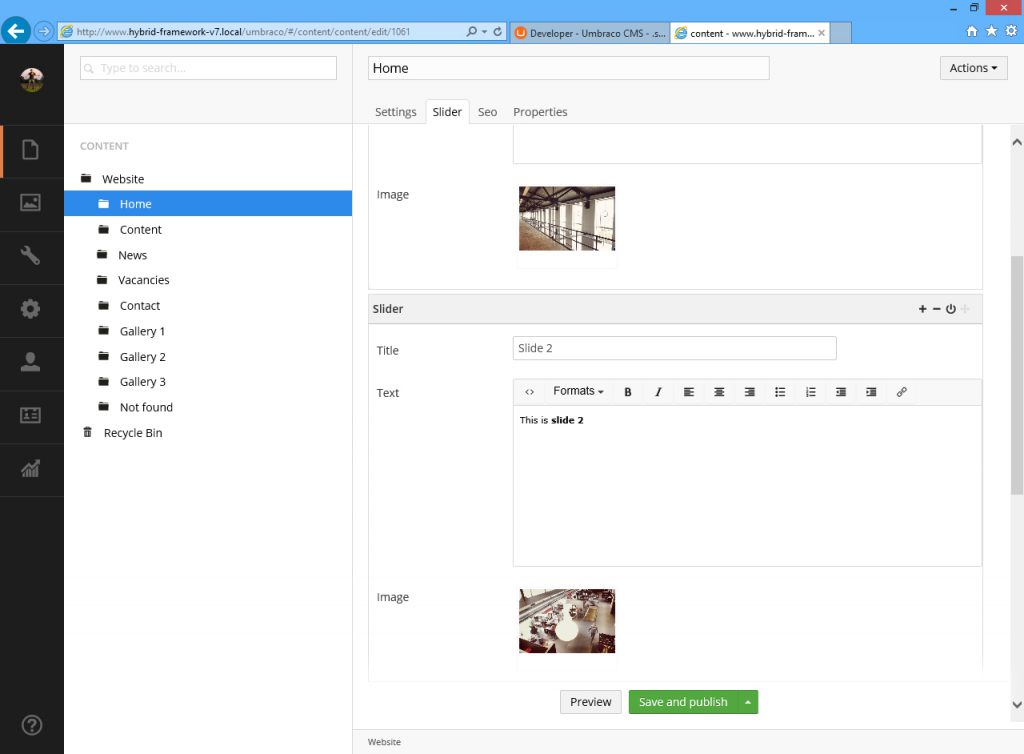Open the Developer gear section

point(31,309)
